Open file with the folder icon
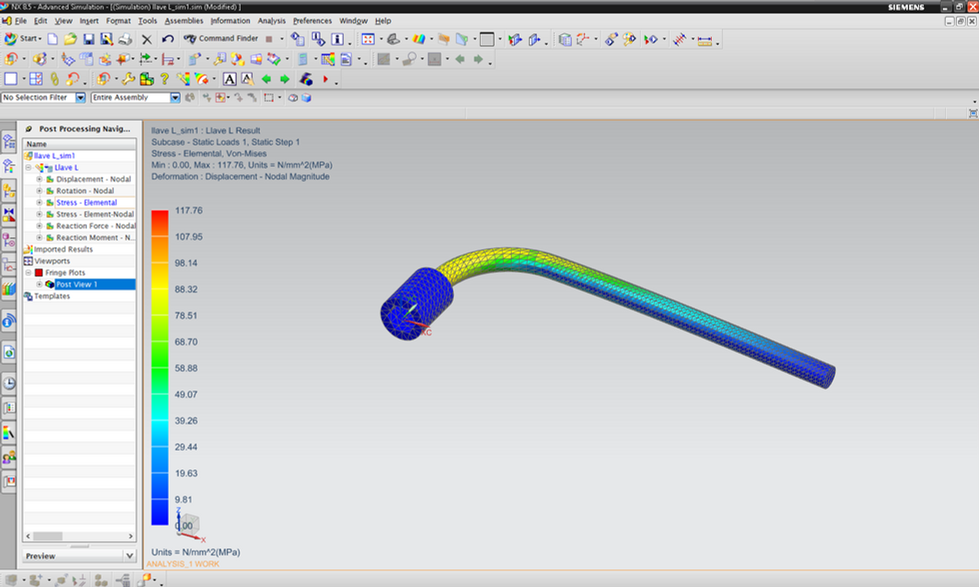979x587 pixels. 70,39
